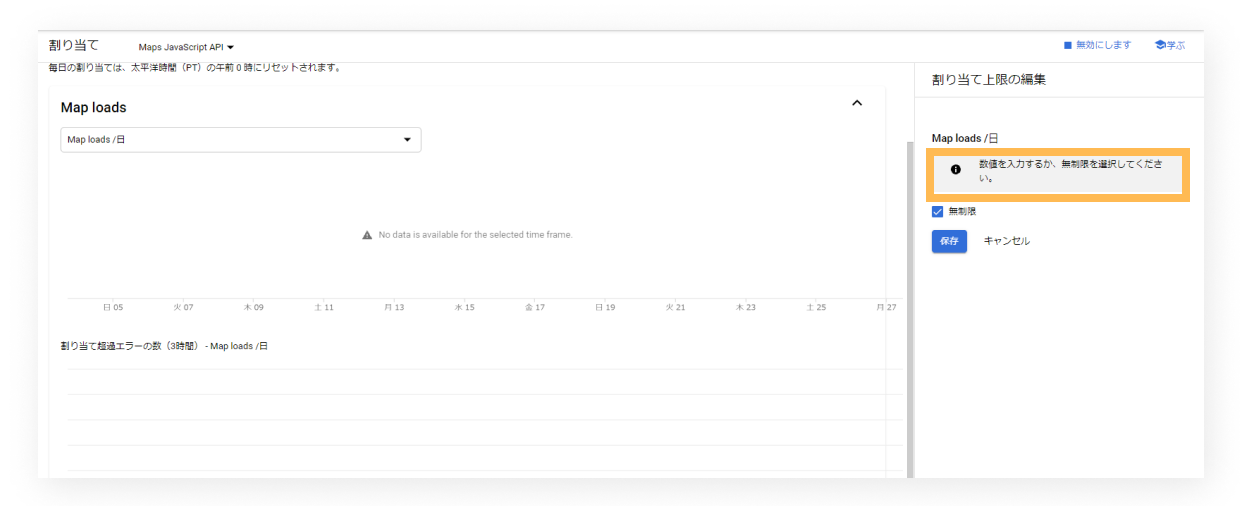Click the info icon in the notice
The height and width of the screenshot is (506, 1240).
tap(955, 170)
